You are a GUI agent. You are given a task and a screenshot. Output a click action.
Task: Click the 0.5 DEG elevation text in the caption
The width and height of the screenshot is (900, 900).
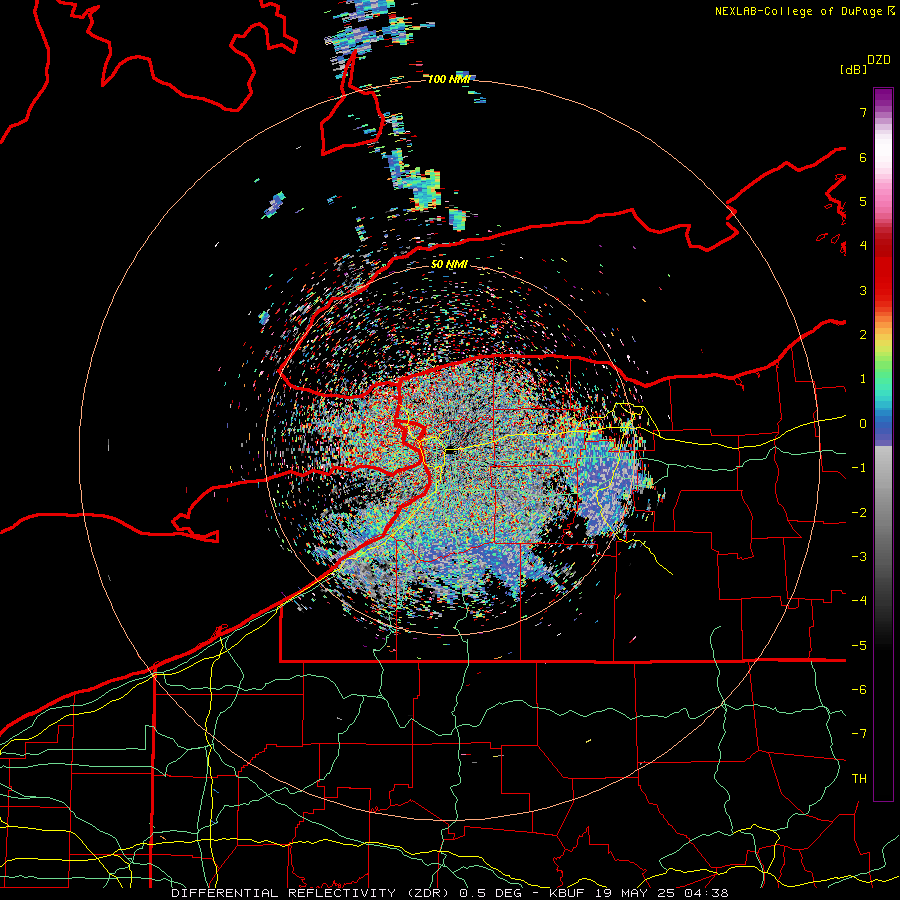[x=490, y=893]
